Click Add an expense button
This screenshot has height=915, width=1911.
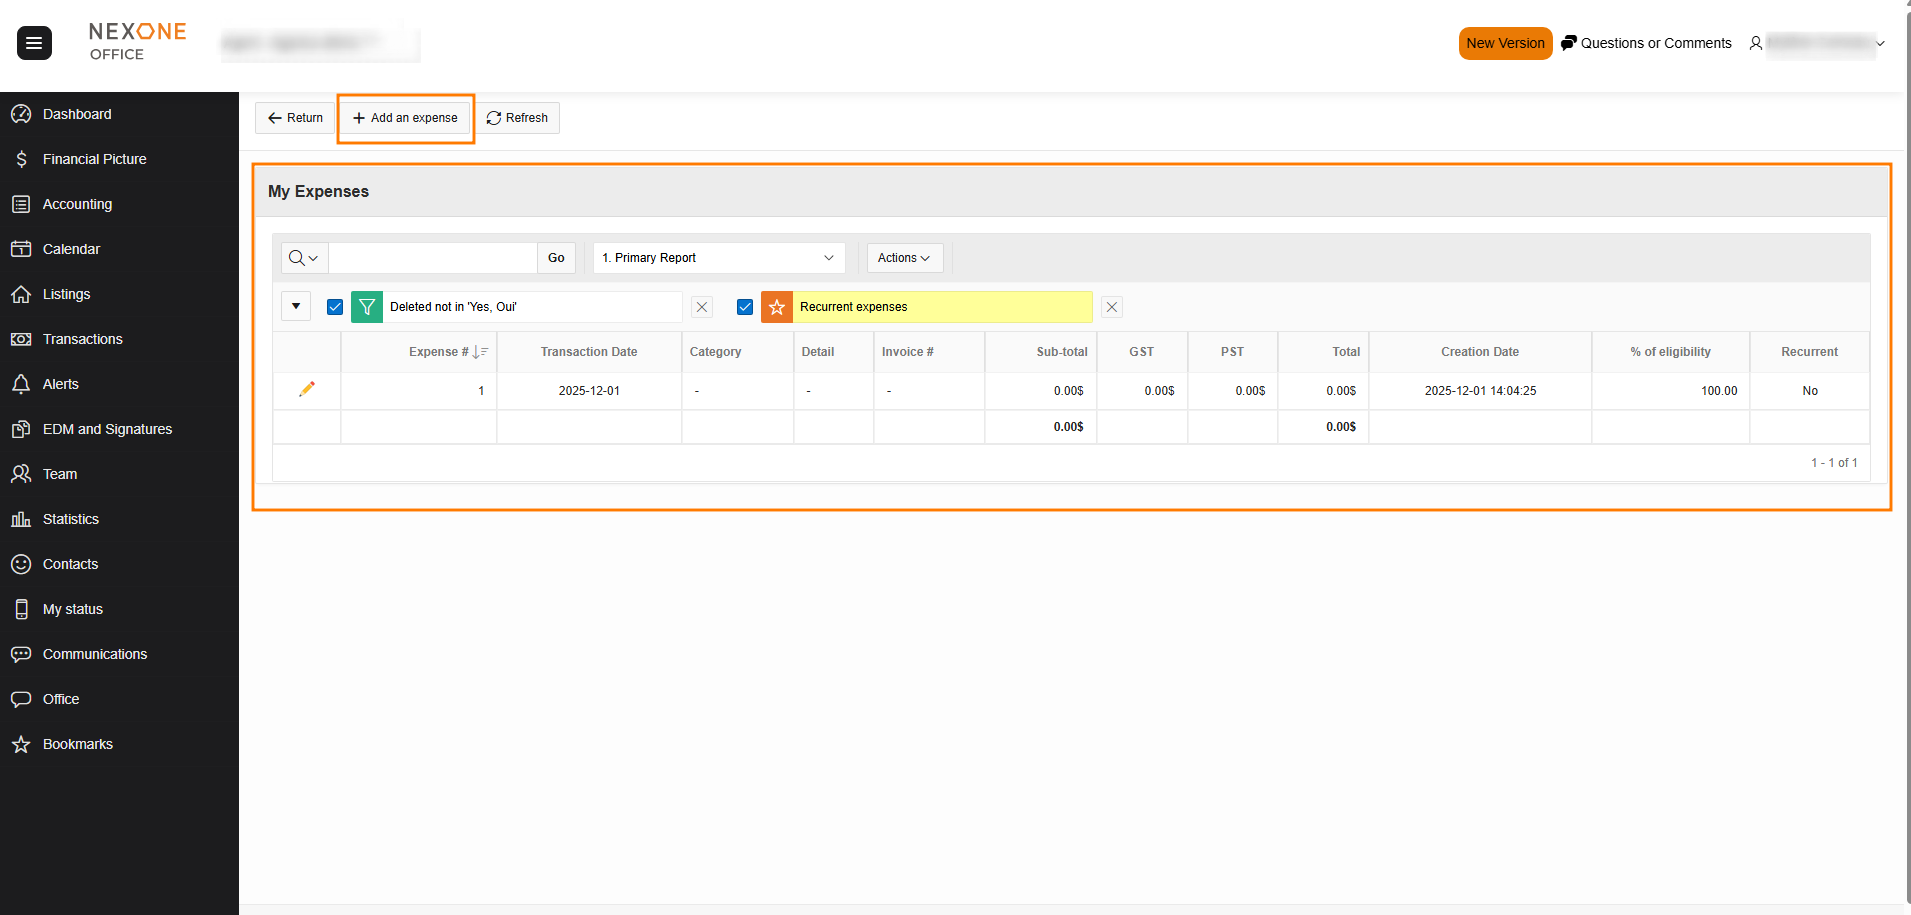405,118
